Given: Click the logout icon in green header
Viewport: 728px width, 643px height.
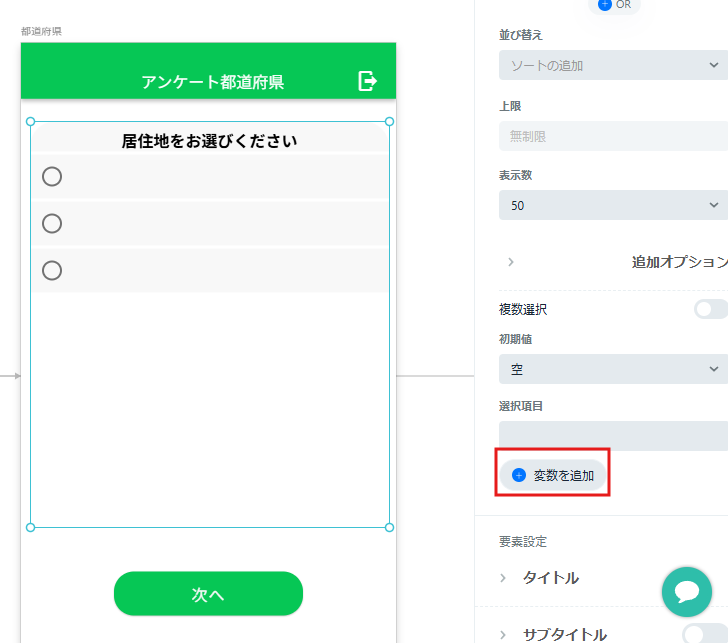Looking at the screenshot, I should (367, 81).
